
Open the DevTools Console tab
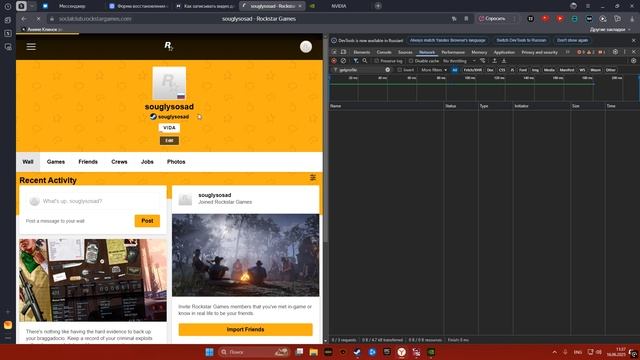(x=384, y=52)
